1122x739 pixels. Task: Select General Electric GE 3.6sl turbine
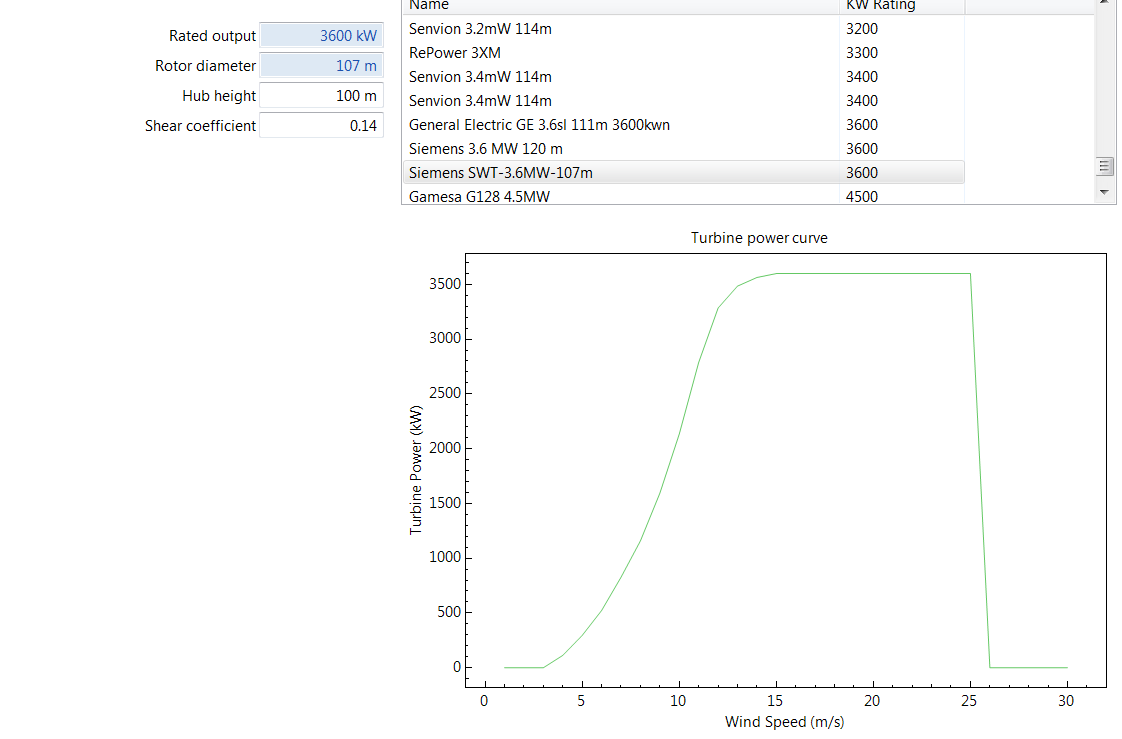[x=539, y=125]
